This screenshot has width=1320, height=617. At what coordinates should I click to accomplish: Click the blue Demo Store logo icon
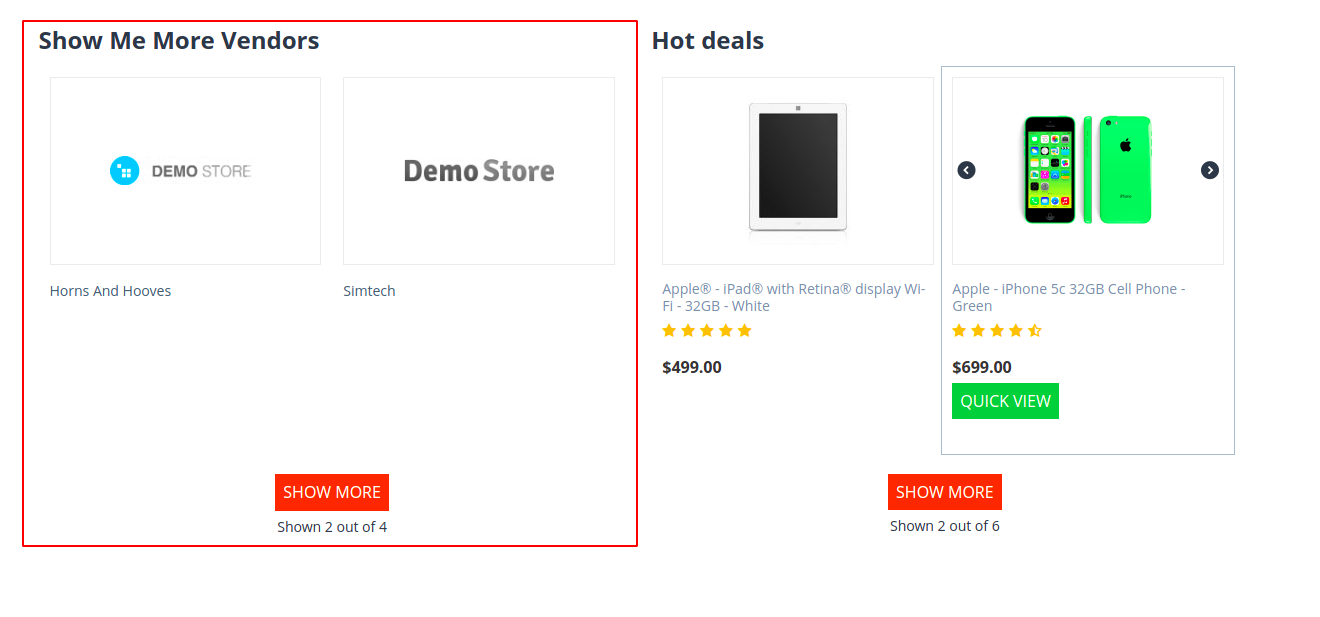click(124, 171)
